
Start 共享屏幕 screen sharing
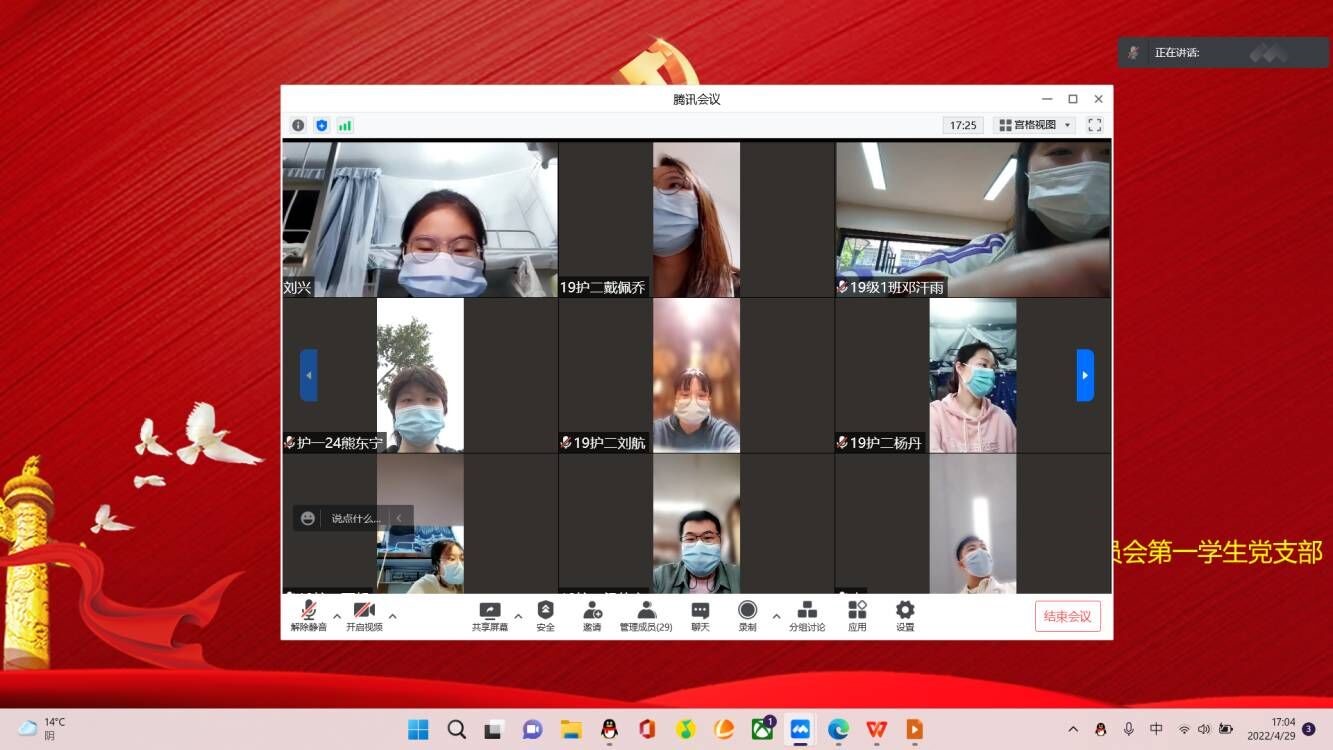(490, 615)
